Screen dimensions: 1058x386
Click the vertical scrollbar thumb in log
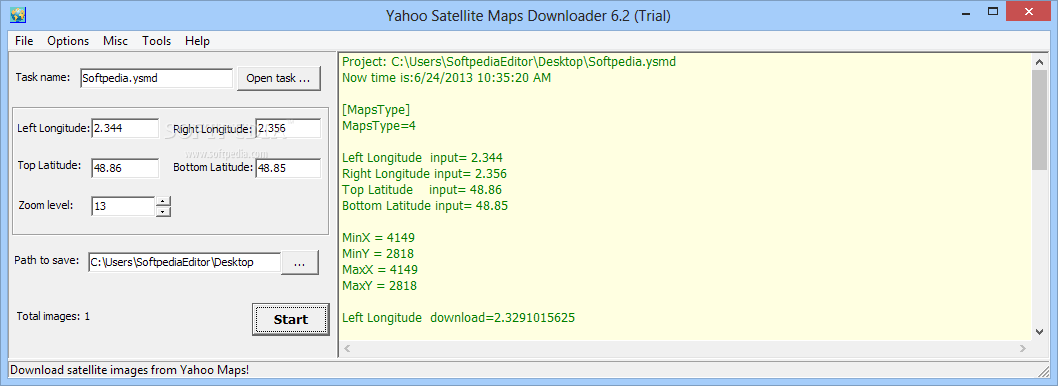point(1039,119)
